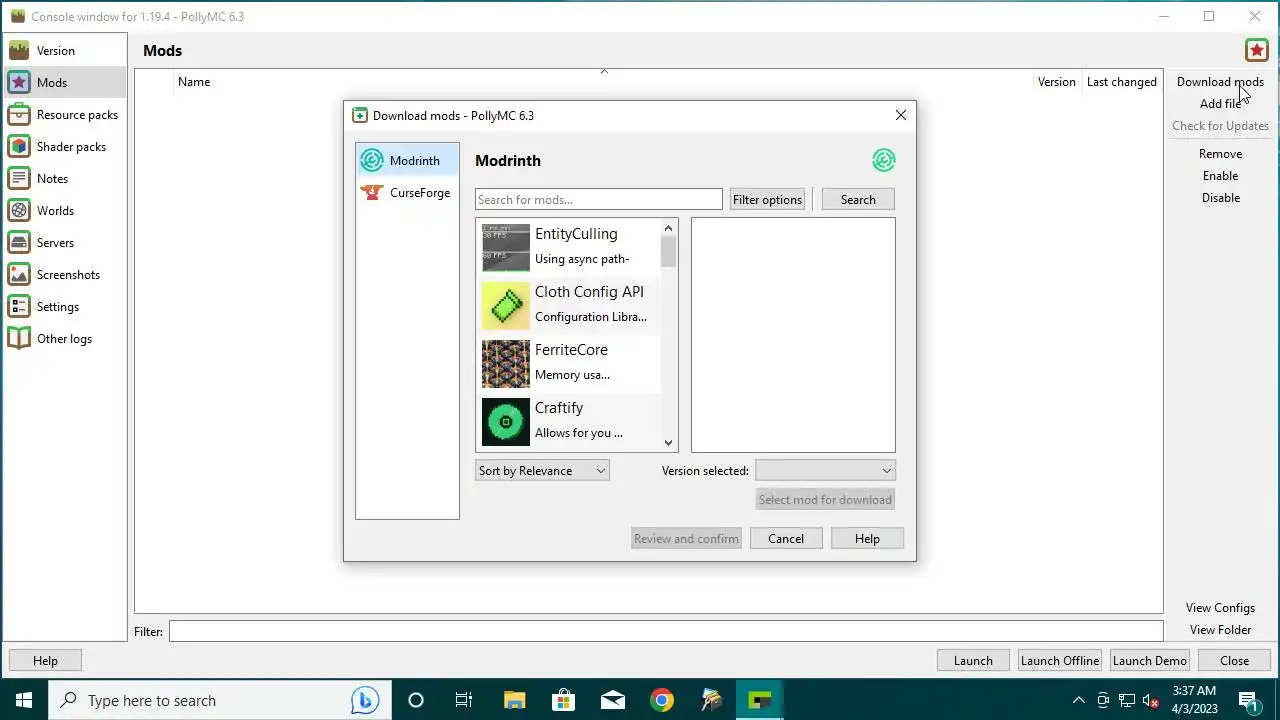Click the EntityCulling mod thumbnail
Screen dimensions: 1280x720
(506, 247)
